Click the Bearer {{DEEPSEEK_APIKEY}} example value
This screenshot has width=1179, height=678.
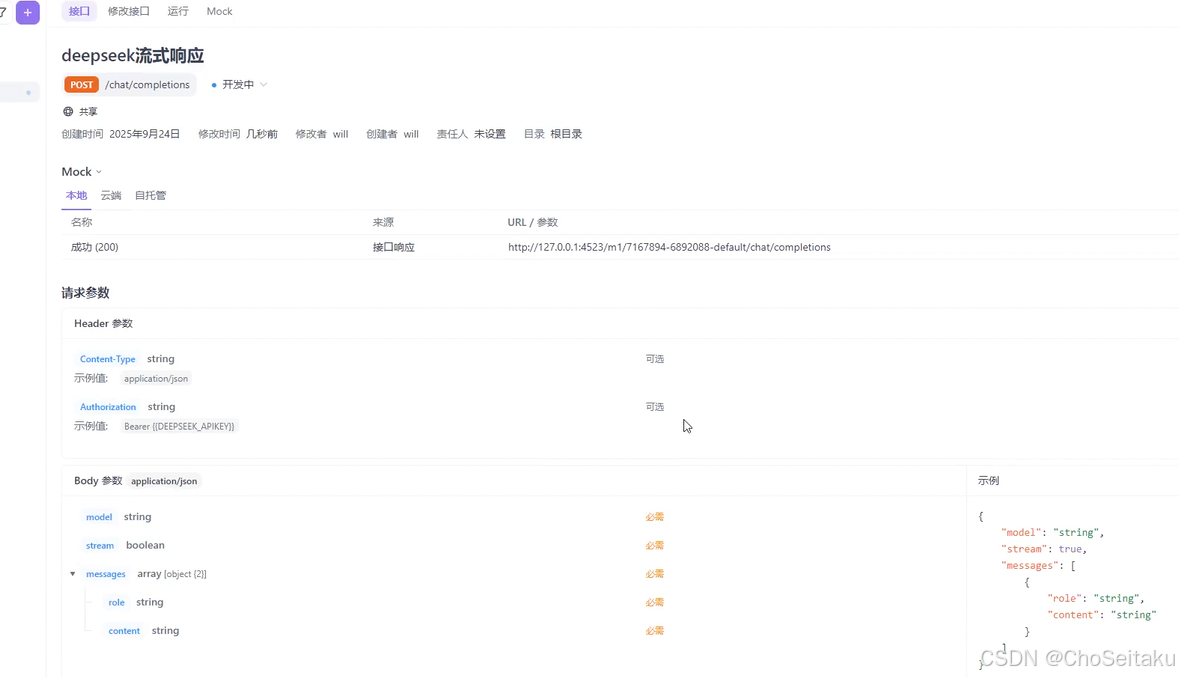(179, 426)
